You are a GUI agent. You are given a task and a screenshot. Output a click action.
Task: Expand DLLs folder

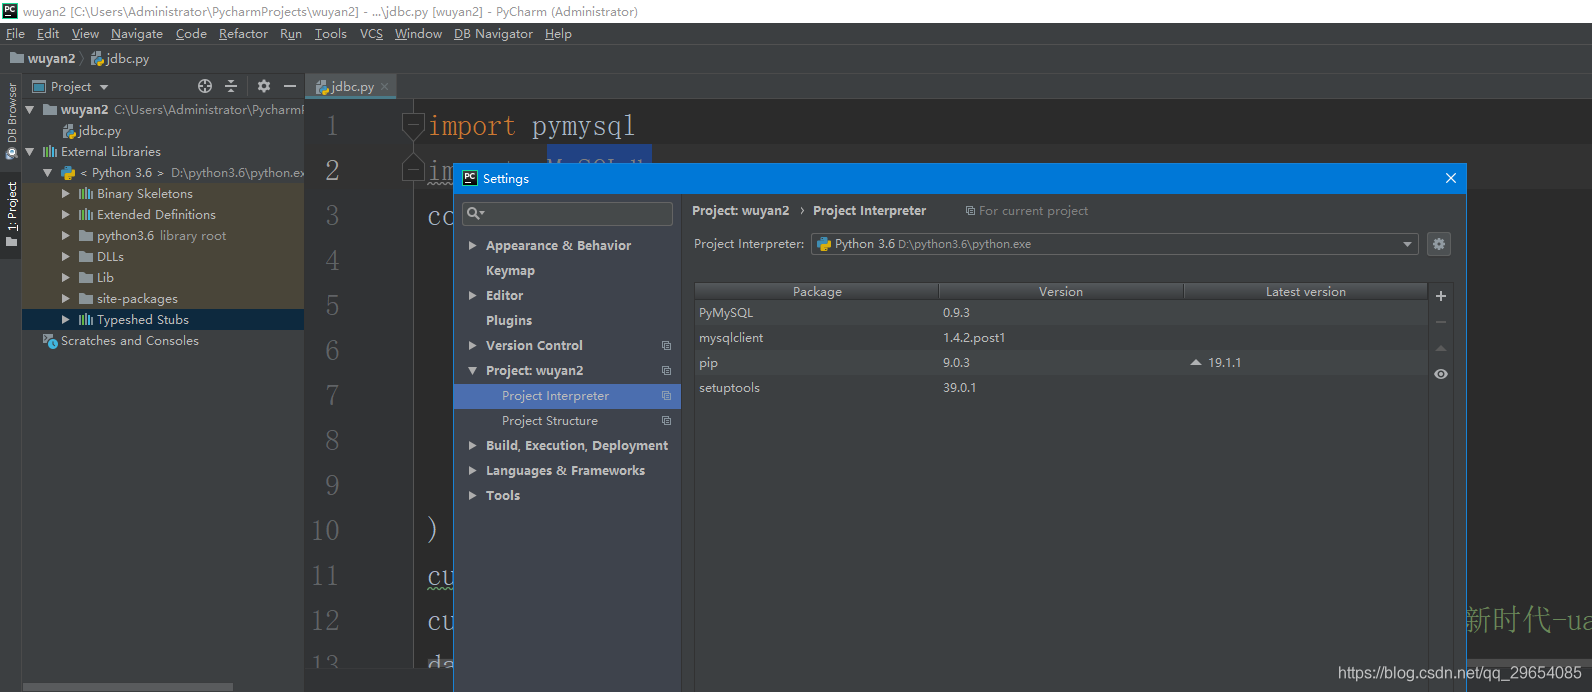pos(66,257)
